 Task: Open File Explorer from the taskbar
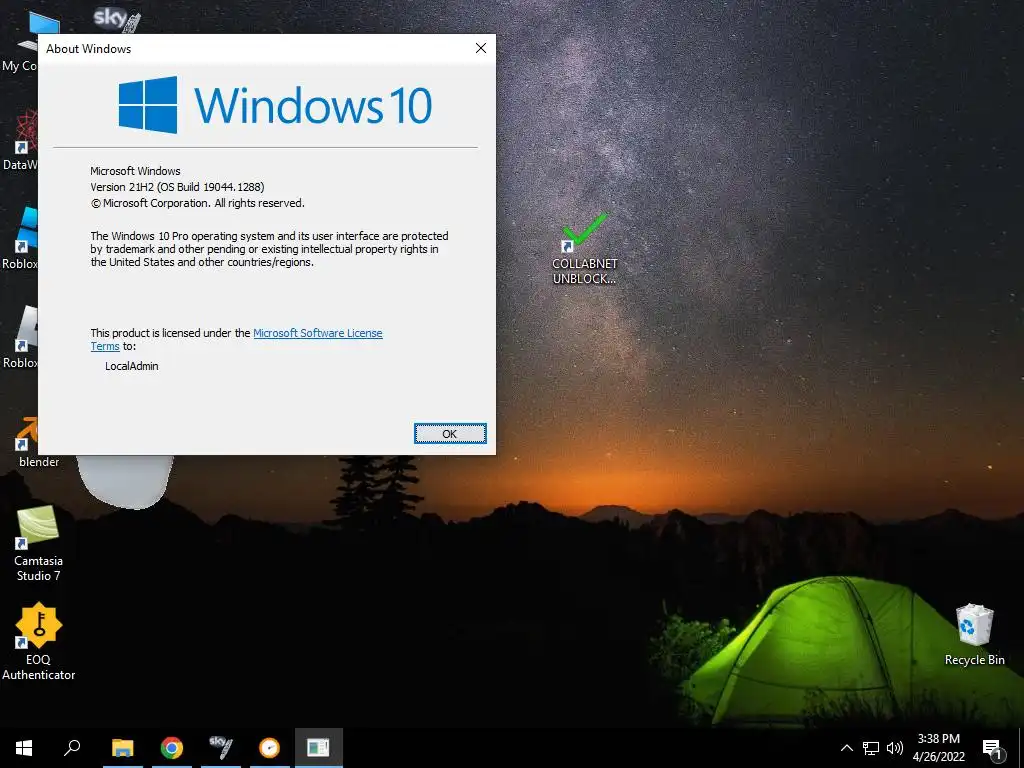[123, 748]
